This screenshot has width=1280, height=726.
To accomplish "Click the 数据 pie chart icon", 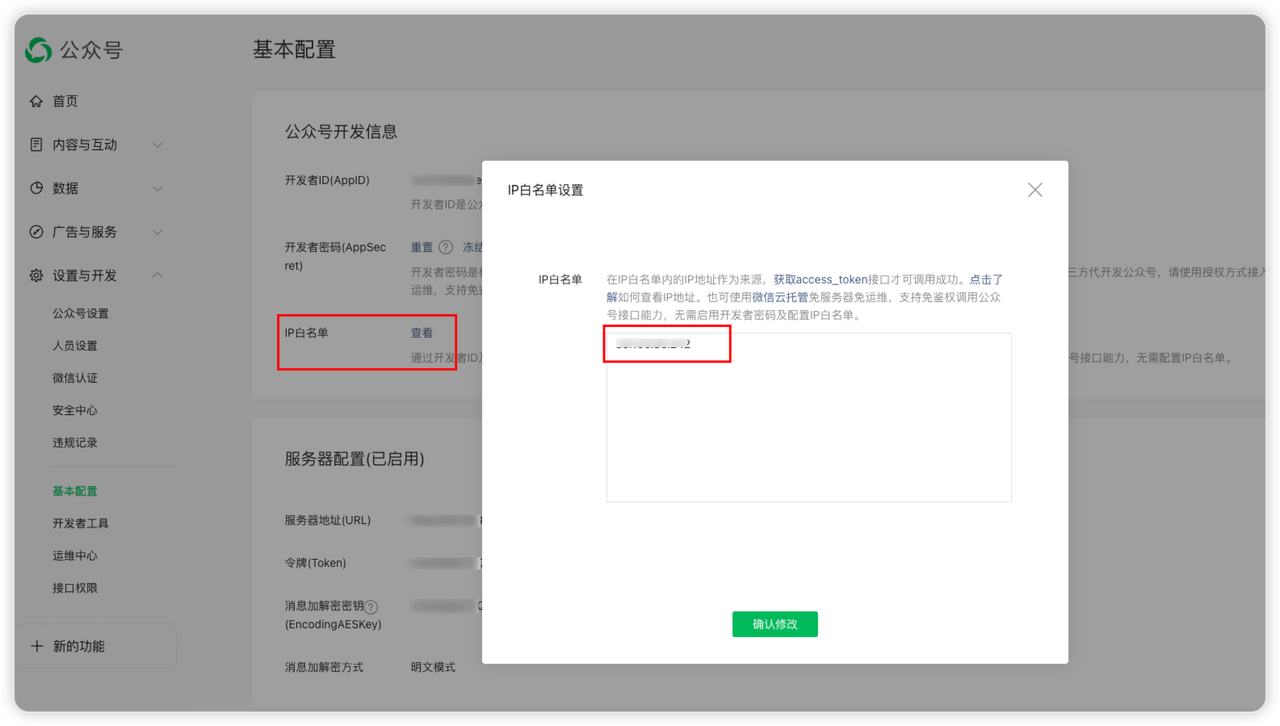I will coord(38,188).
